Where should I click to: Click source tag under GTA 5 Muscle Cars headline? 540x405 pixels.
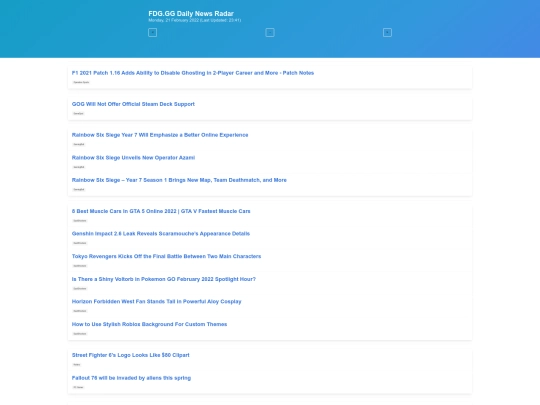click(80, 220)
